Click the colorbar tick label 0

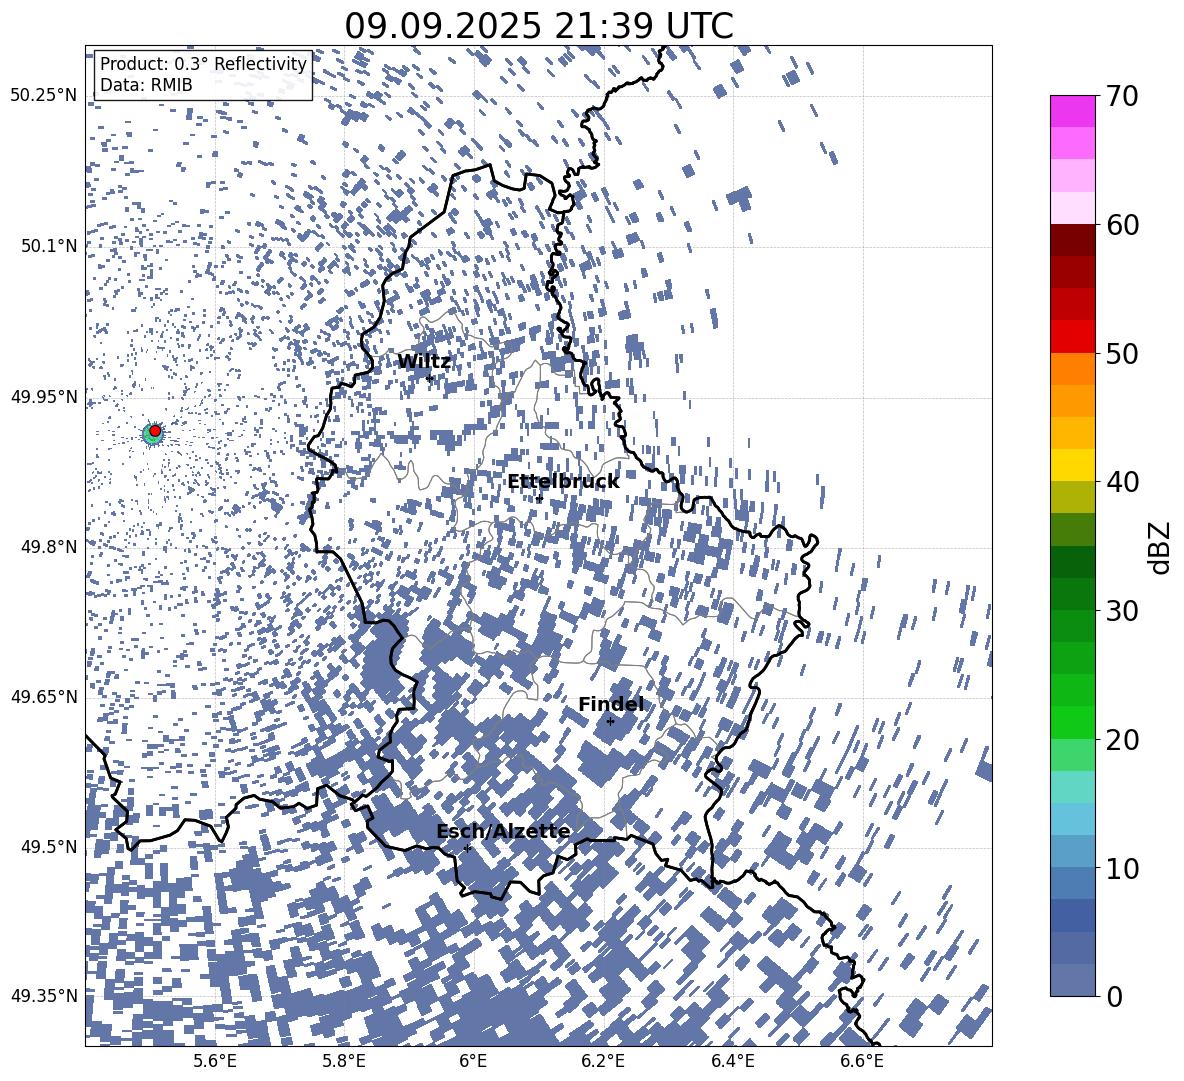coord(1114,996)
